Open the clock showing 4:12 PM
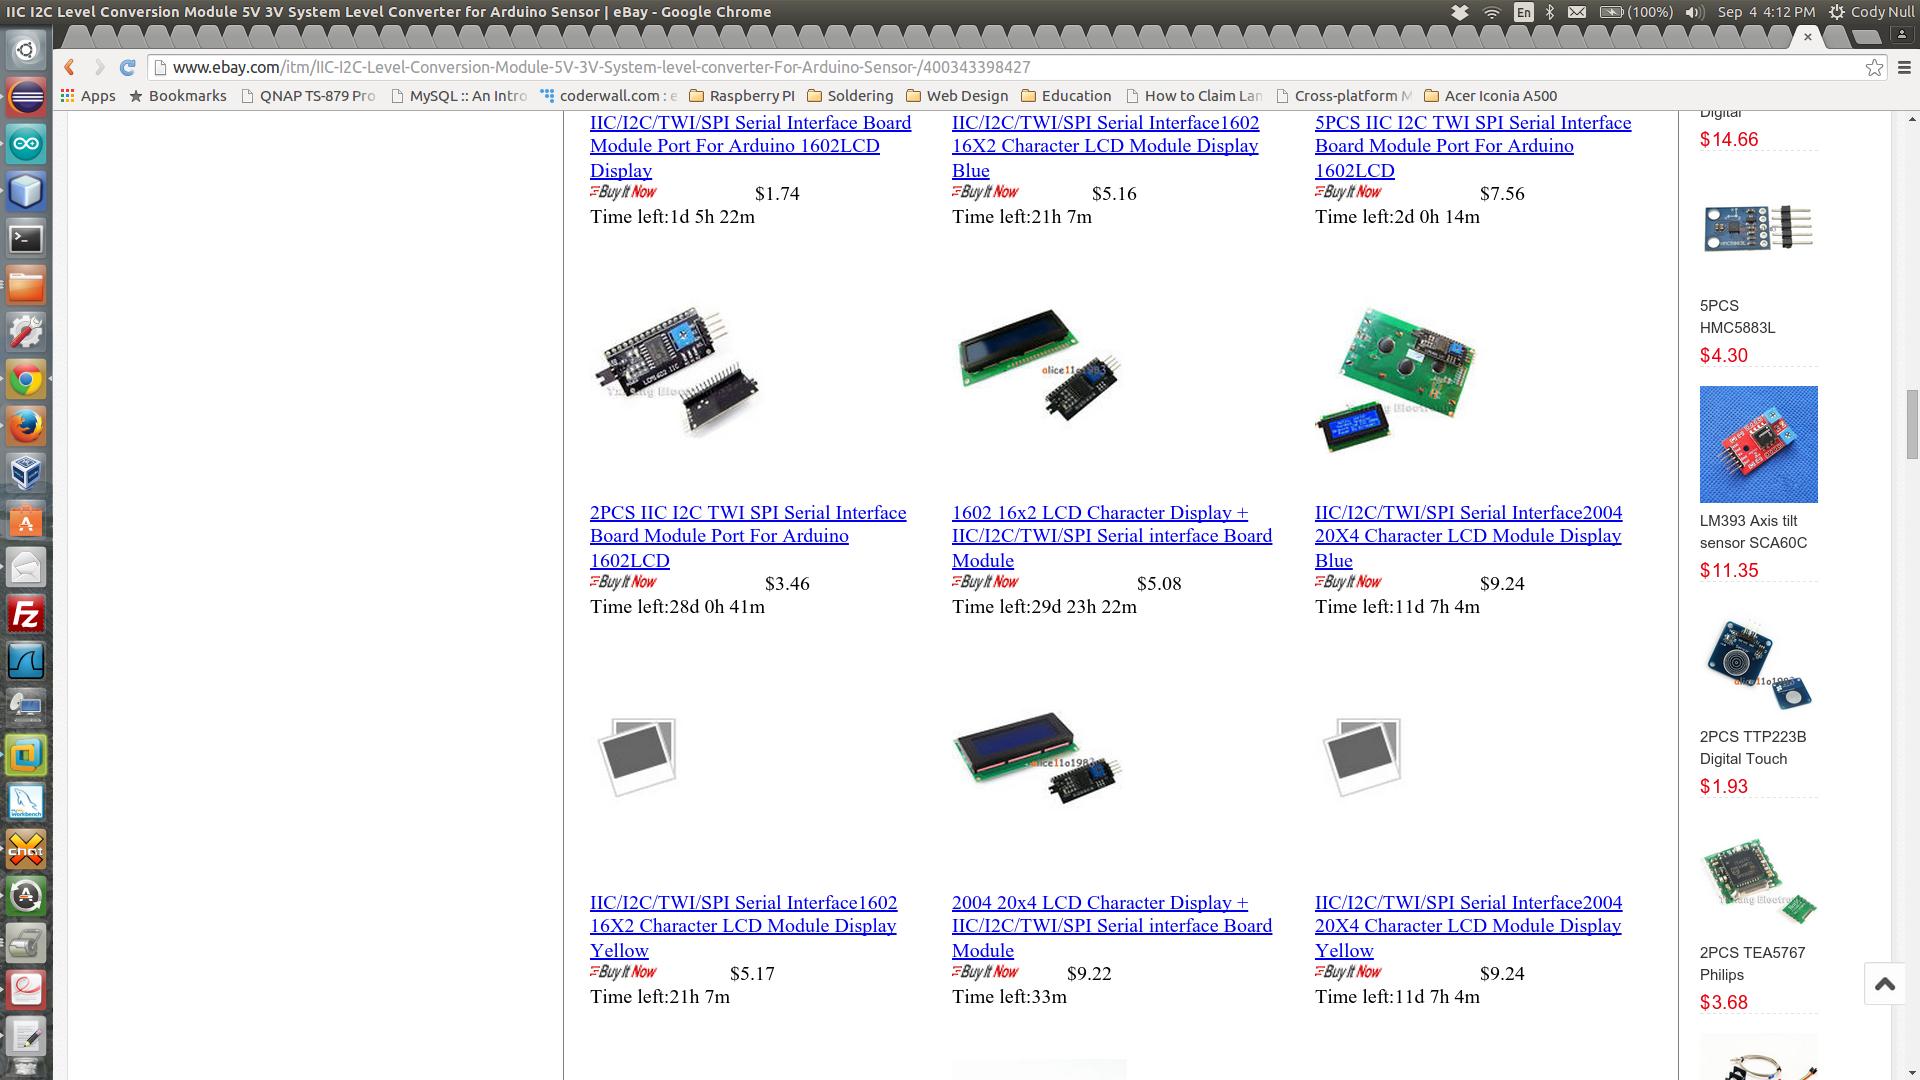Viewport: 1920px width, 1080px height. point(1766,12)
